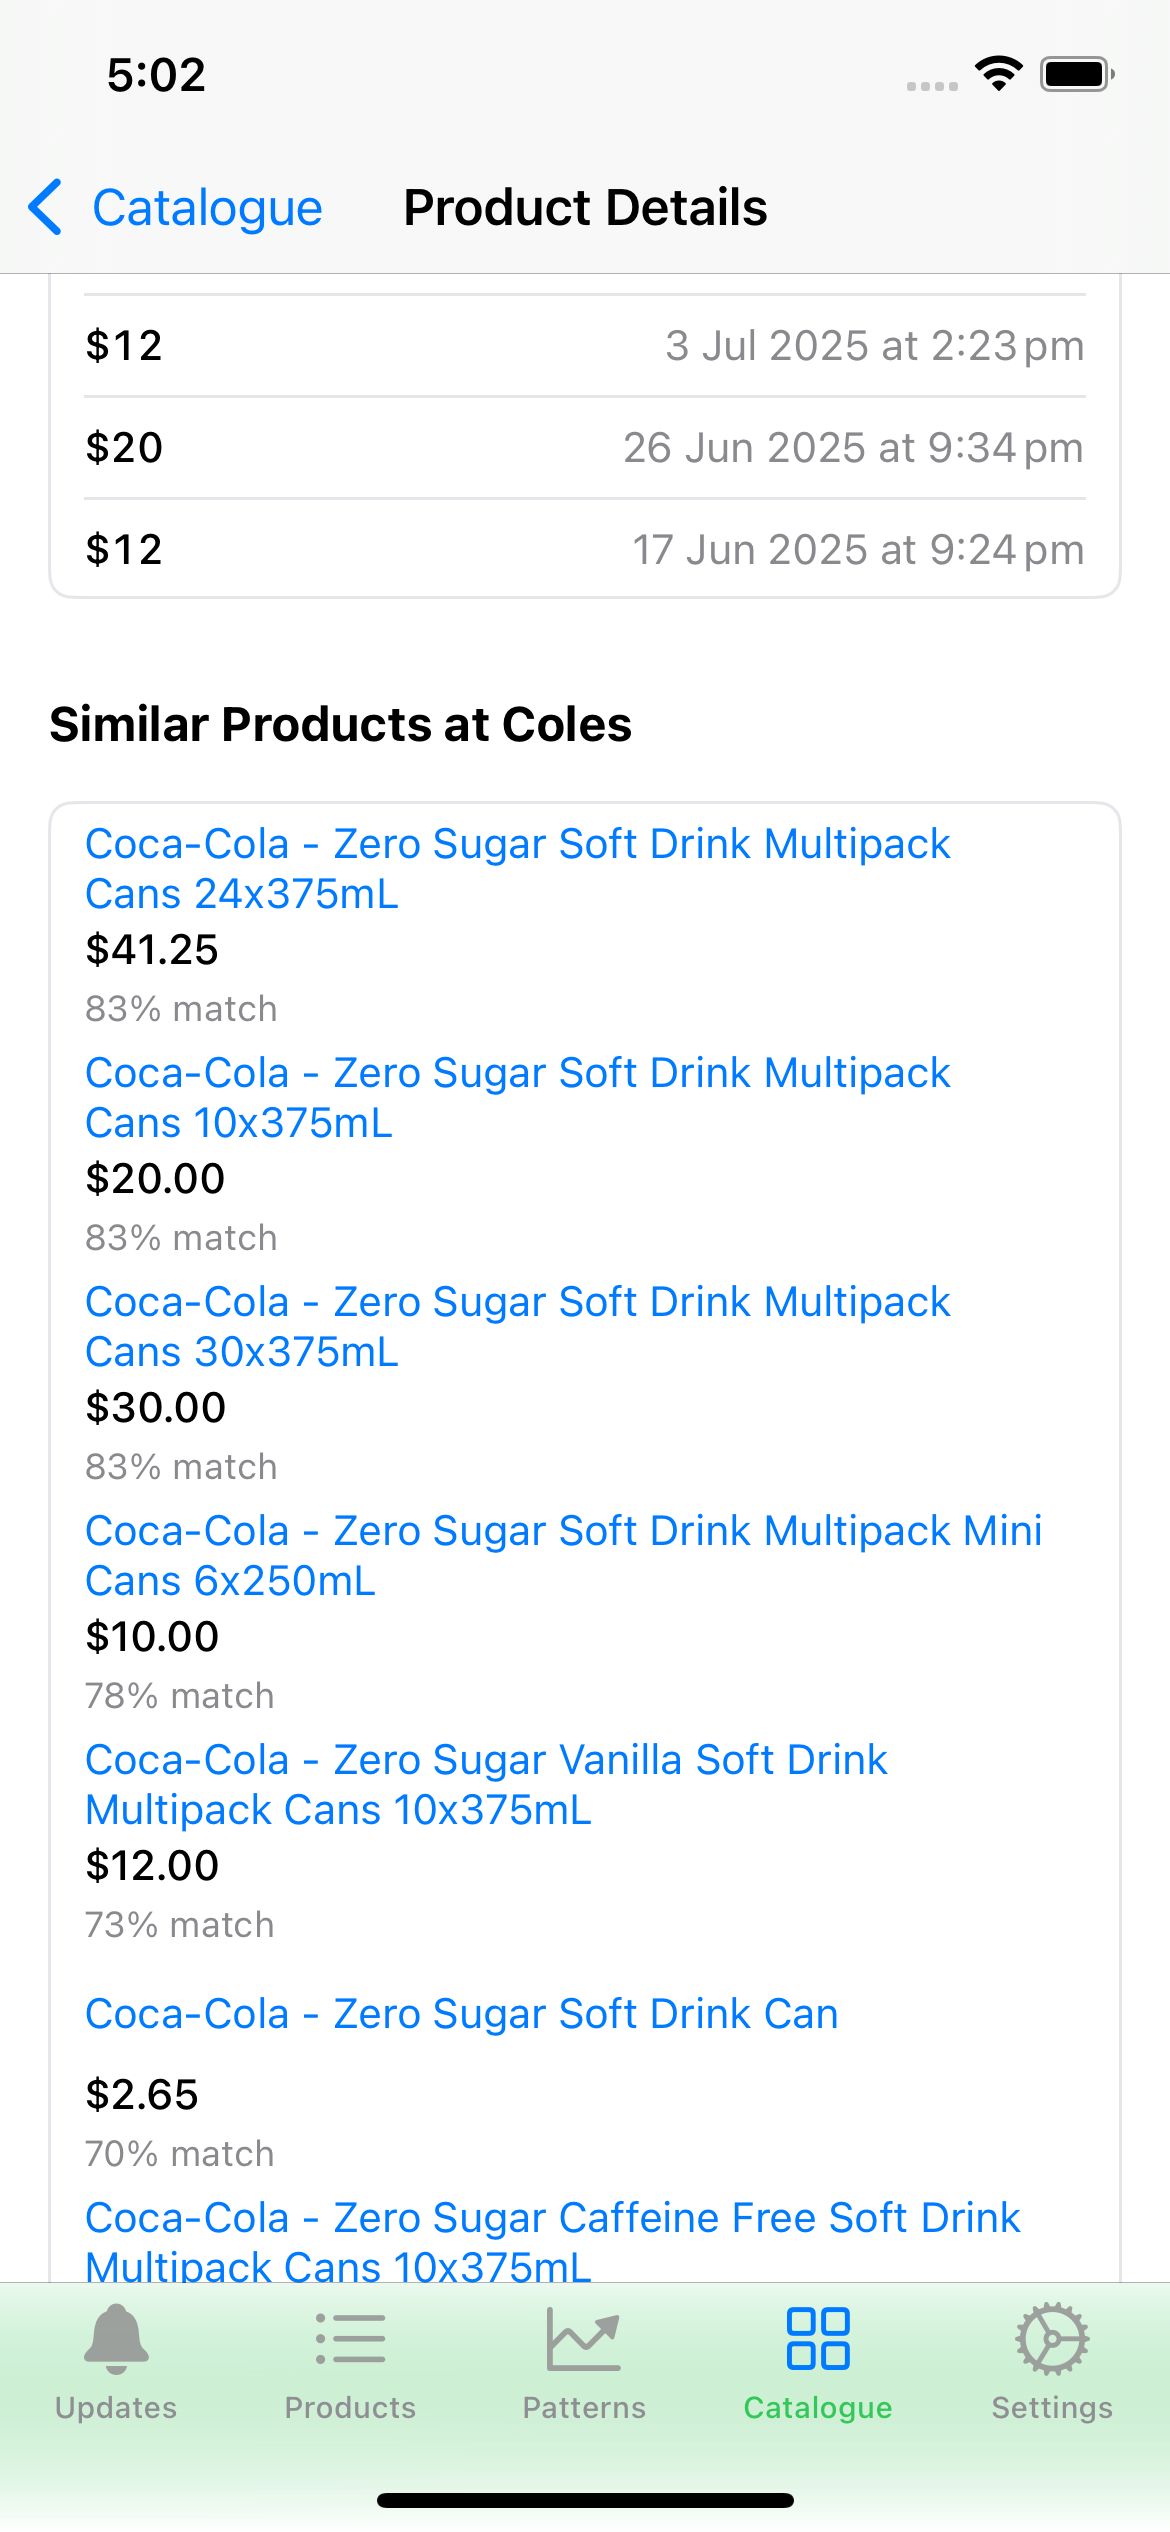Viewport: 1170px width, 2532px height.
Task: Tap the home indicator bar
Action: click(585, 2500)
